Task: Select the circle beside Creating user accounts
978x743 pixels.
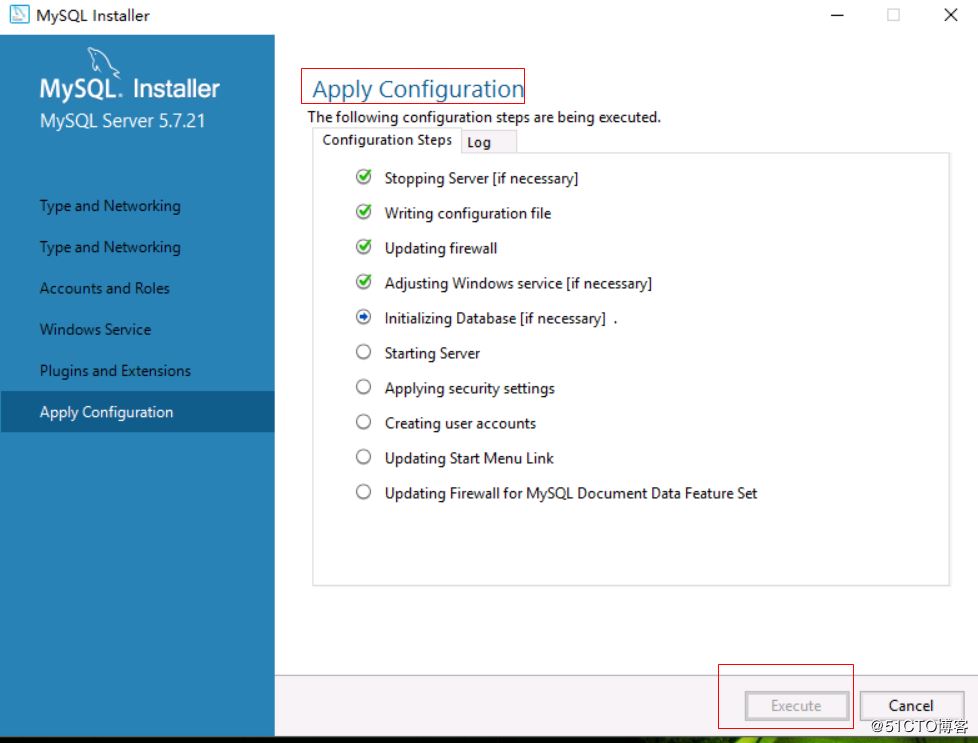Action: (364, 421)
